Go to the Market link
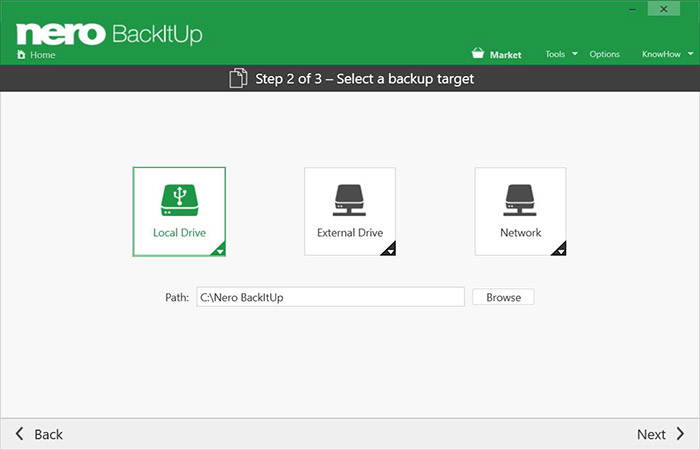The image size is (700, 450). click(505, 54)
